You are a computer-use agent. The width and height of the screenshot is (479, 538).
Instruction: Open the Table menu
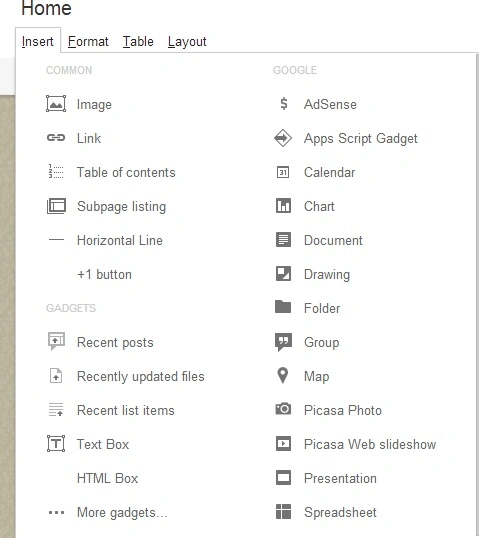(x=138, y=42)
